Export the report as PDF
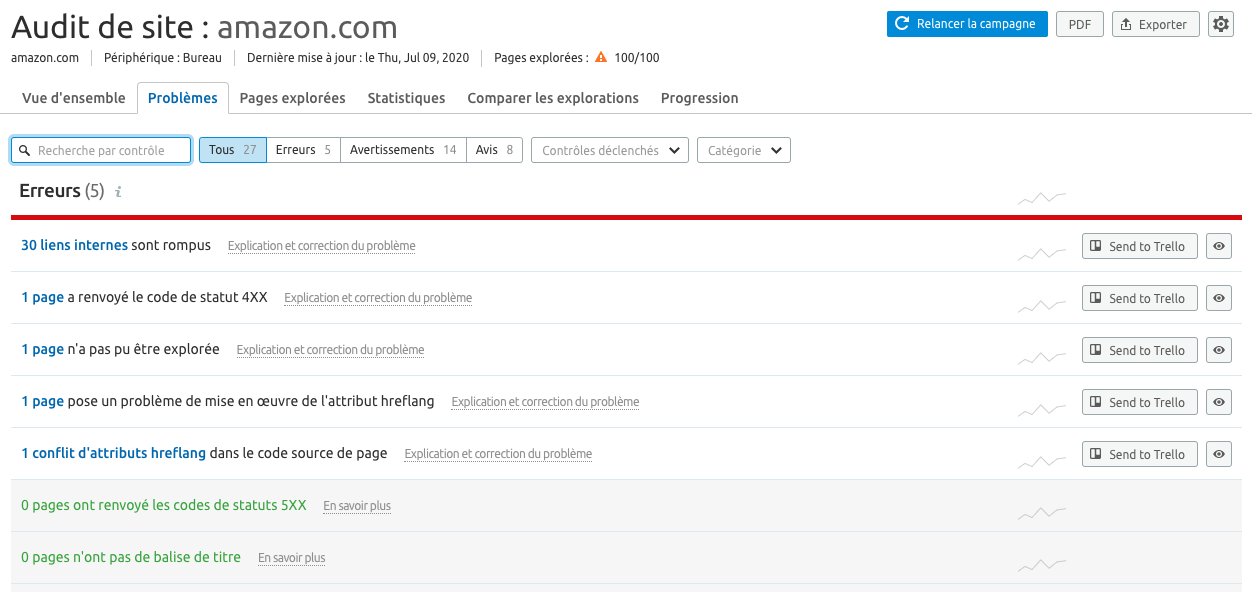 1079,24
